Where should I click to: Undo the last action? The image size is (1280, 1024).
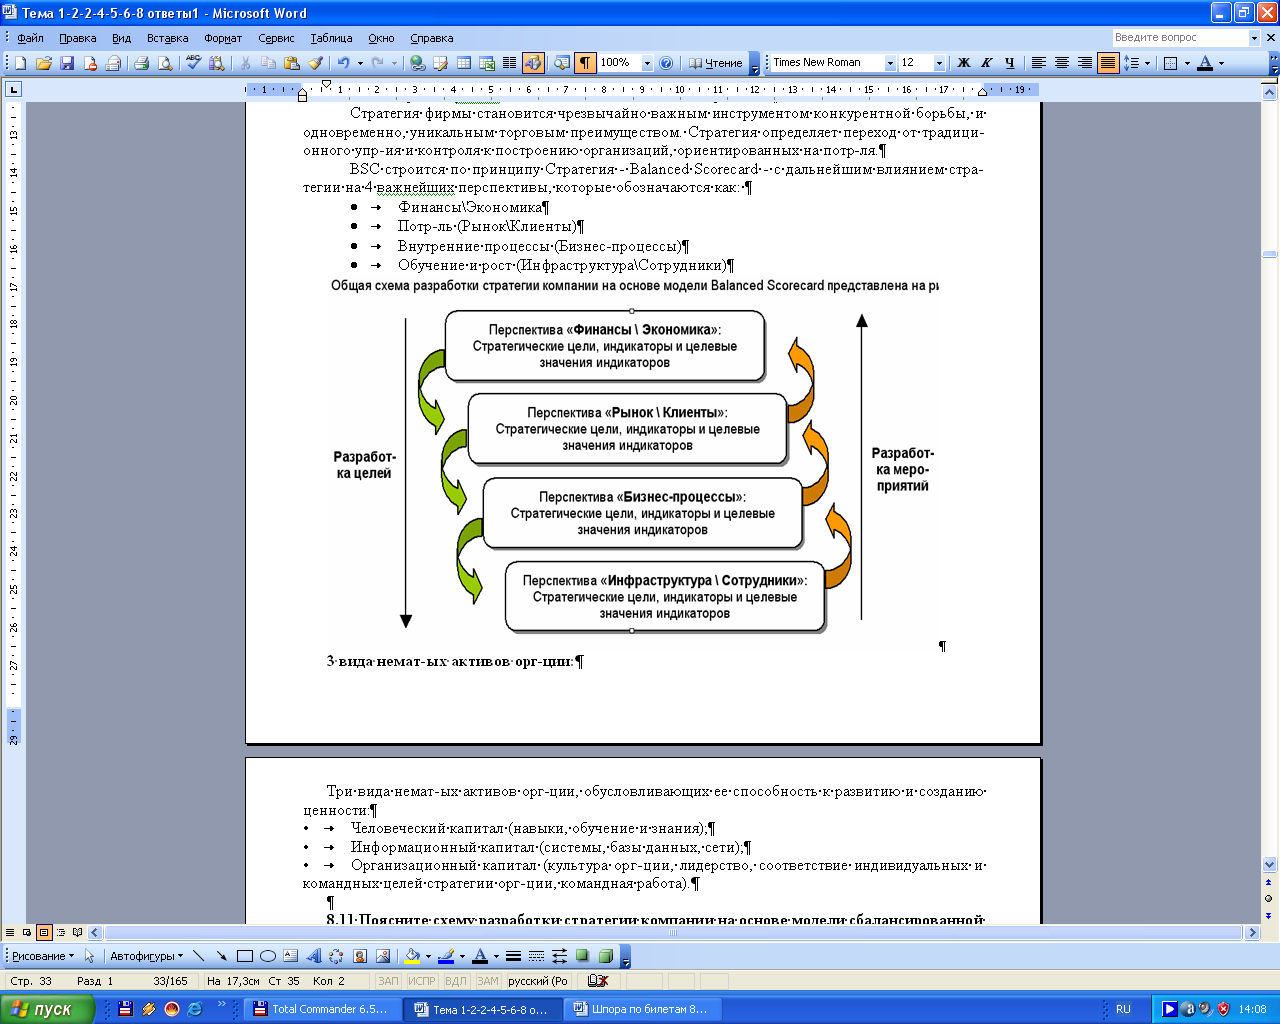pos(343,63)
